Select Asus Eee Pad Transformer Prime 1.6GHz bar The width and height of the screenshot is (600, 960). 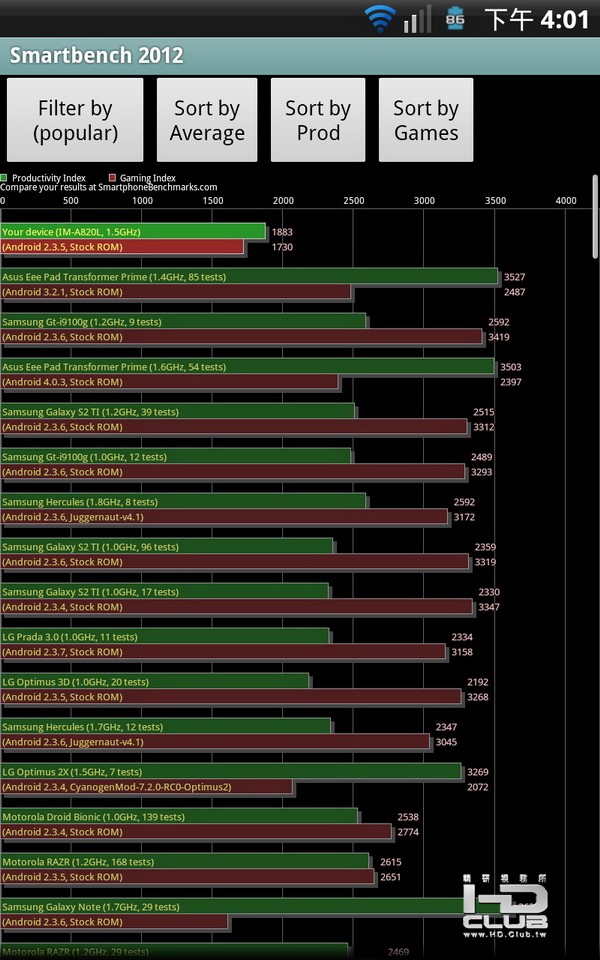(x=247, y=367)
